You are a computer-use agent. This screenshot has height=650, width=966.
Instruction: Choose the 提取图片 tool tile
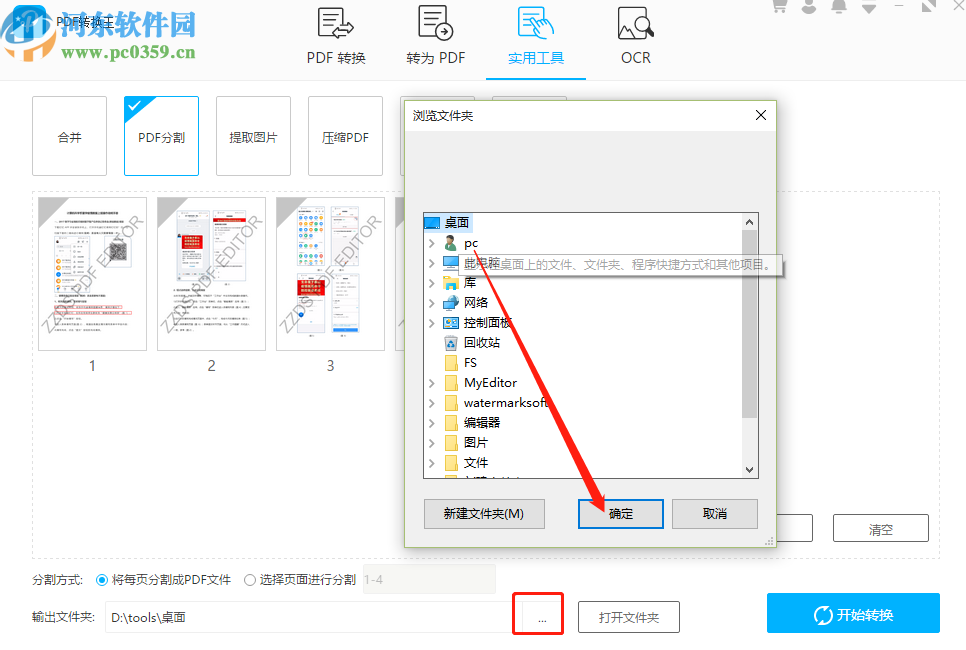pos(253,136)
